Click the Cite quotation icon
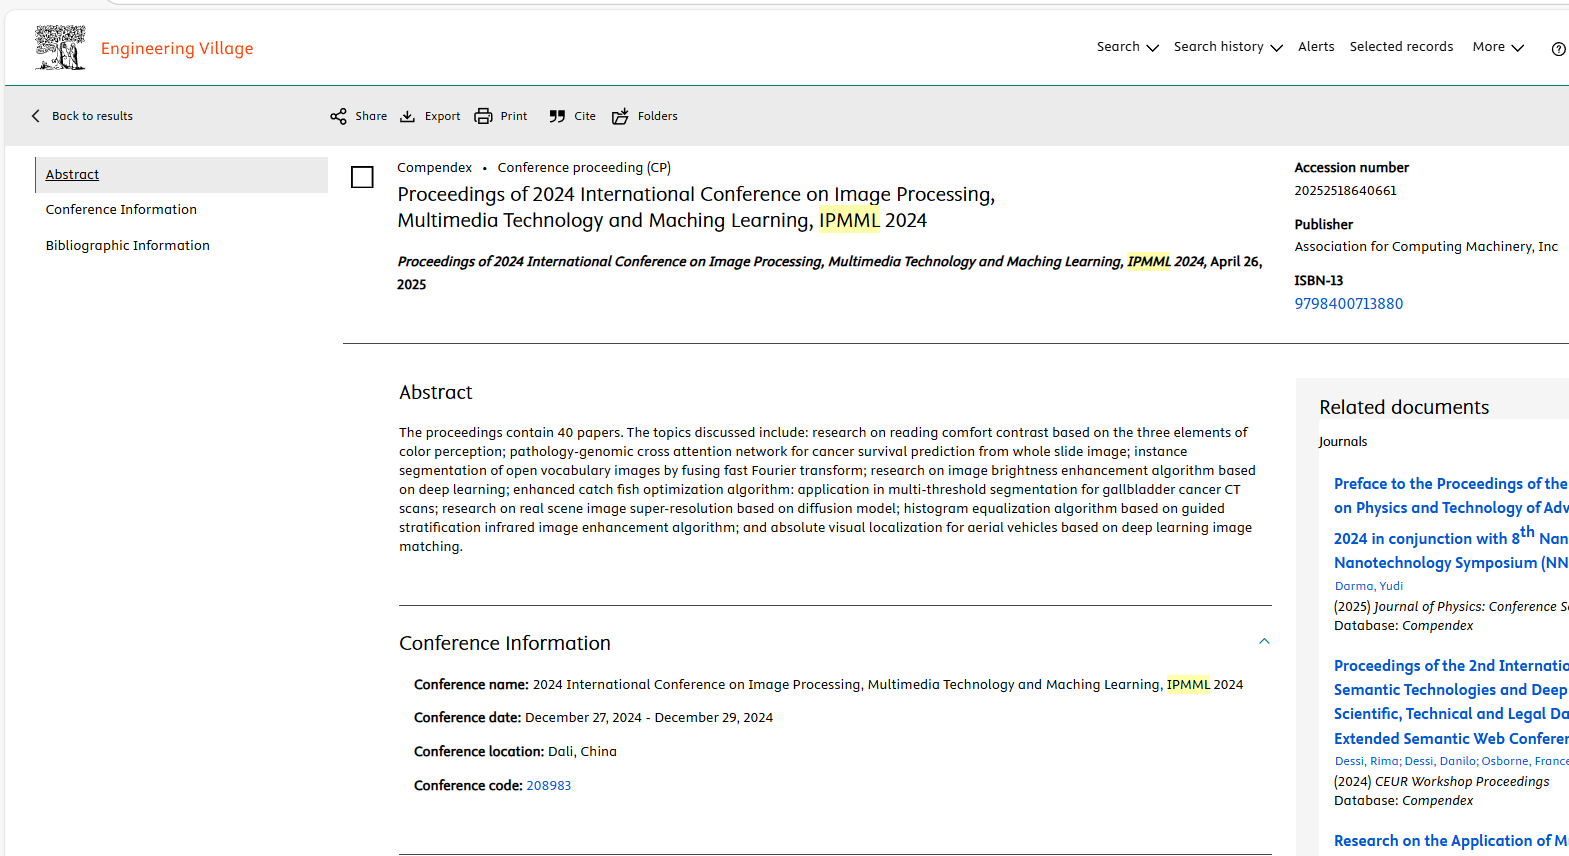This screenshot has width=1569, height=856. 557,116
